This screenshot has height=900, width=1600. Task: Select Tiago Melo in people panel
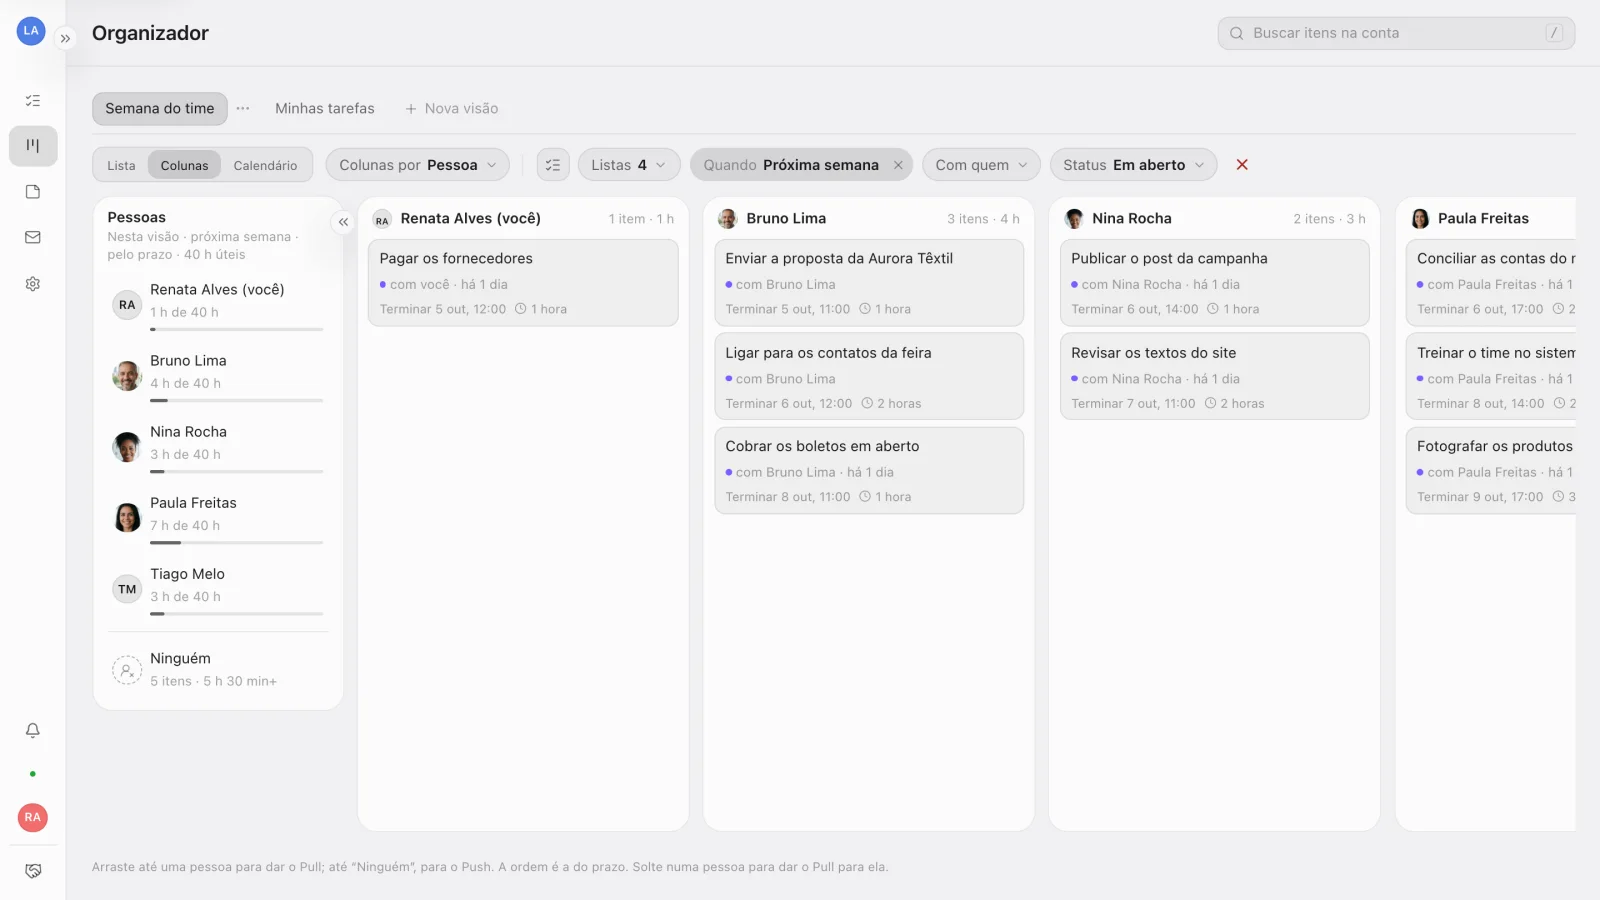[x=218, y=589]
